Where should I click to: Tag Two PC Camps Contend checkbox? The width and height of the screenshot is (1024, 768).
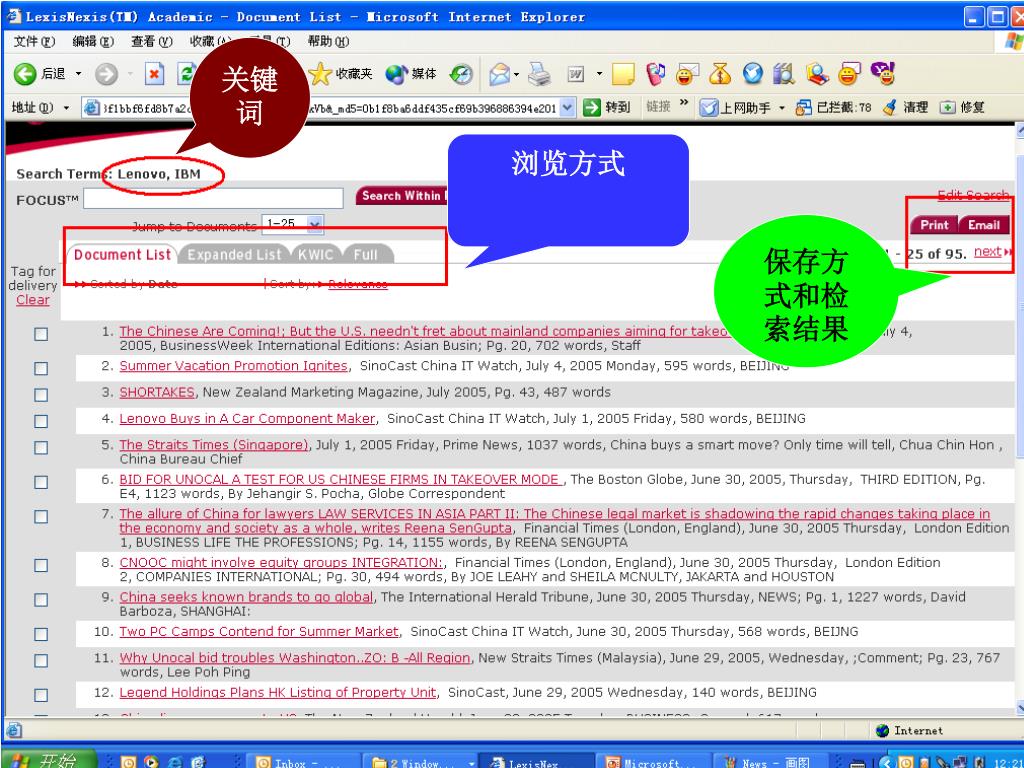tap(41, 634)
